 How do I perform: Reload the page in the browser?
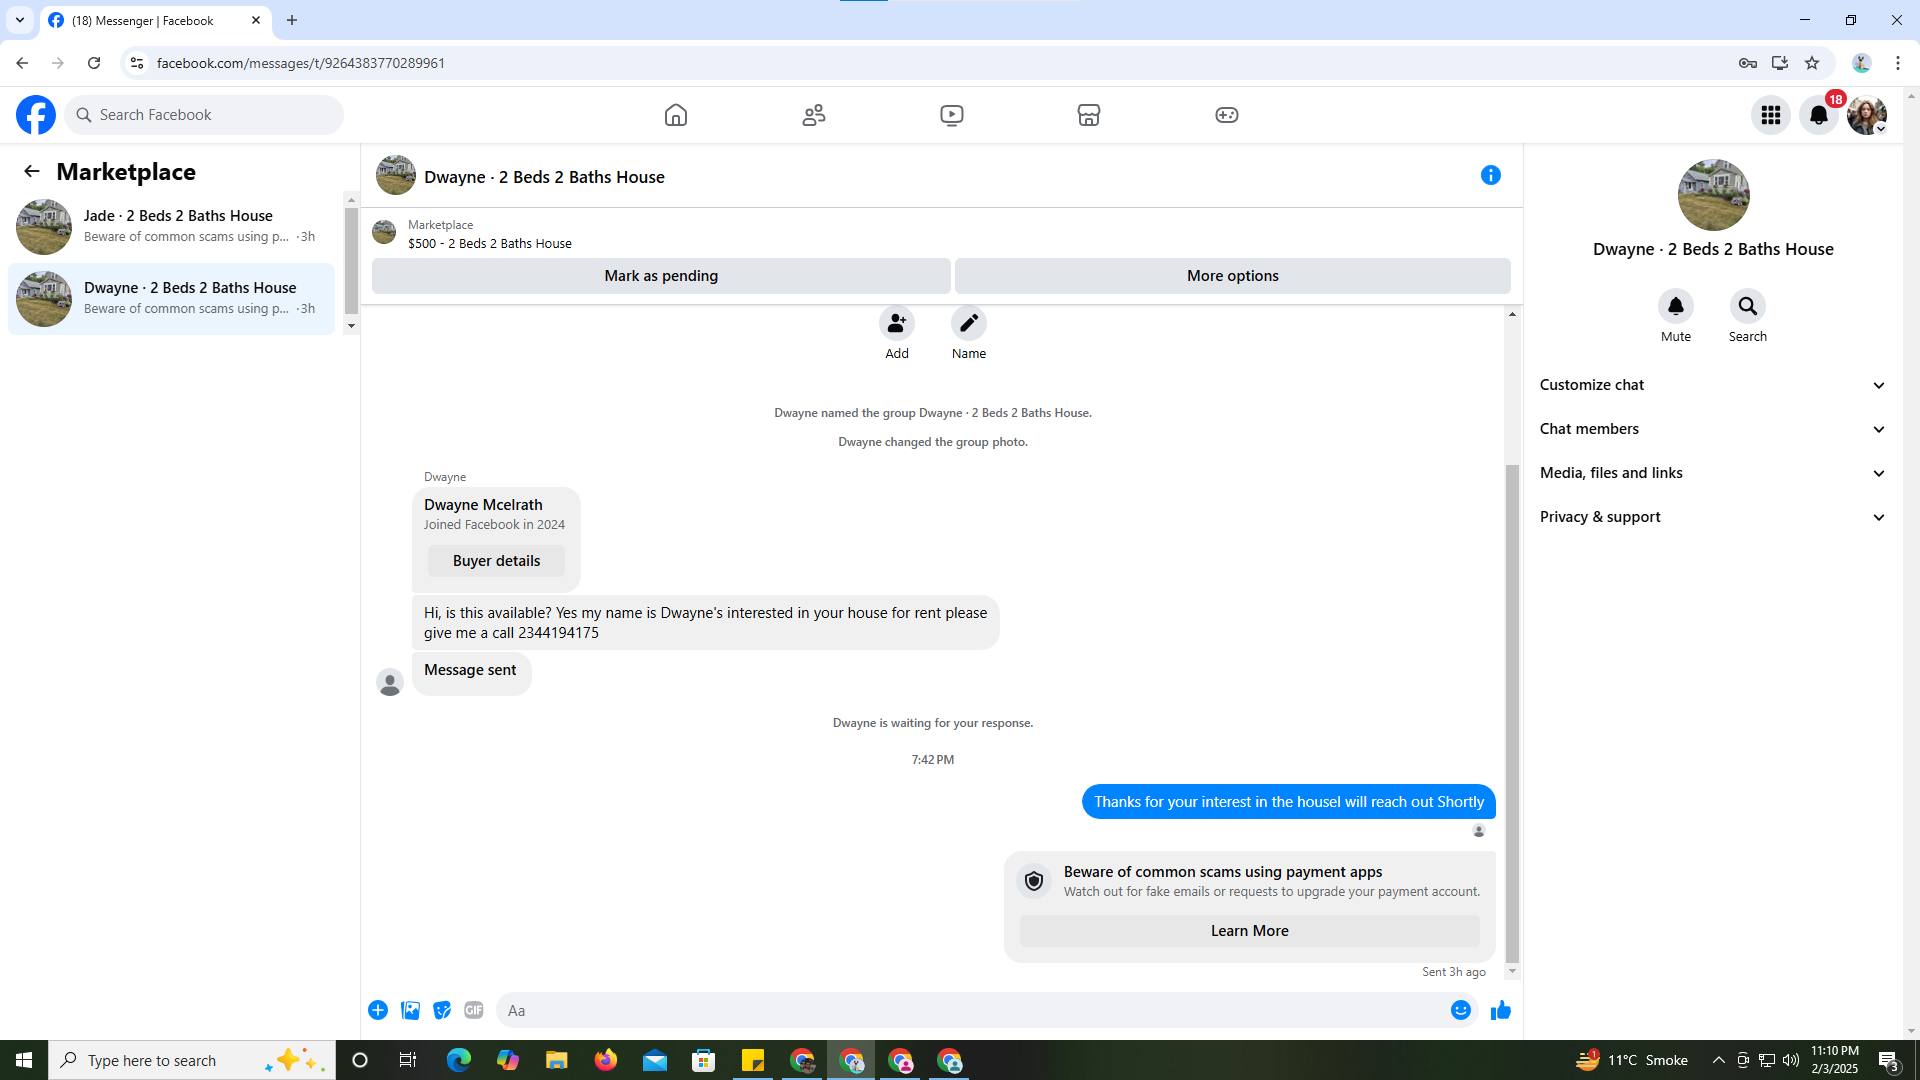[94, 63]
